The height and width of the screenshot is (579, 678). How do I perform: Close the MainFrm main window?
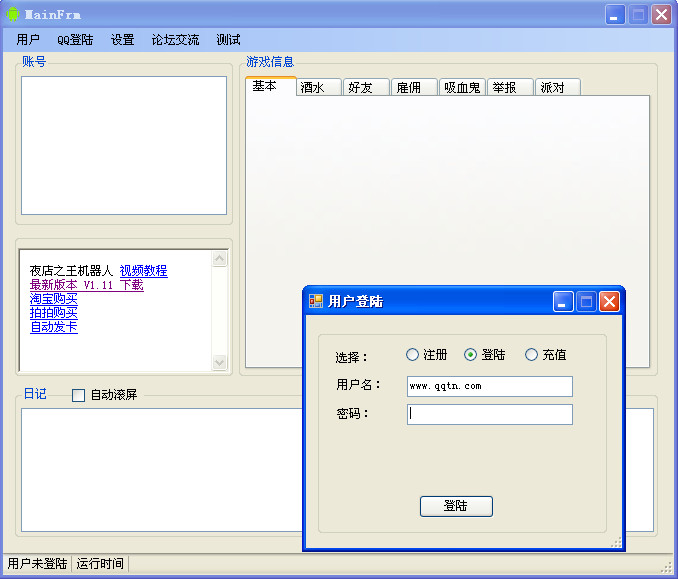[661, 15]
